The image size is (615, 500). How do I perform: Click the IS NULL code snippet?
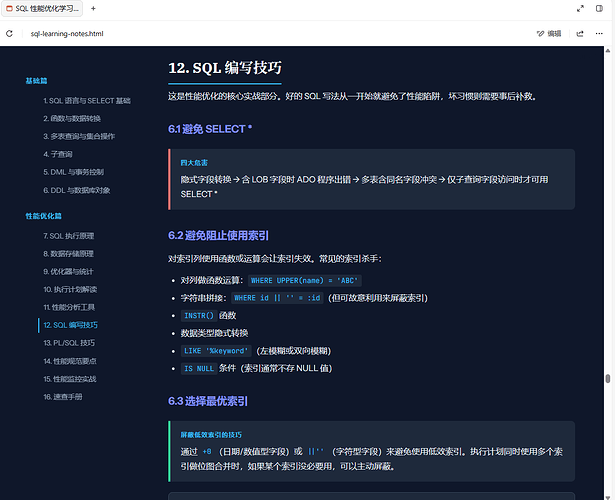tap(199, 369)
